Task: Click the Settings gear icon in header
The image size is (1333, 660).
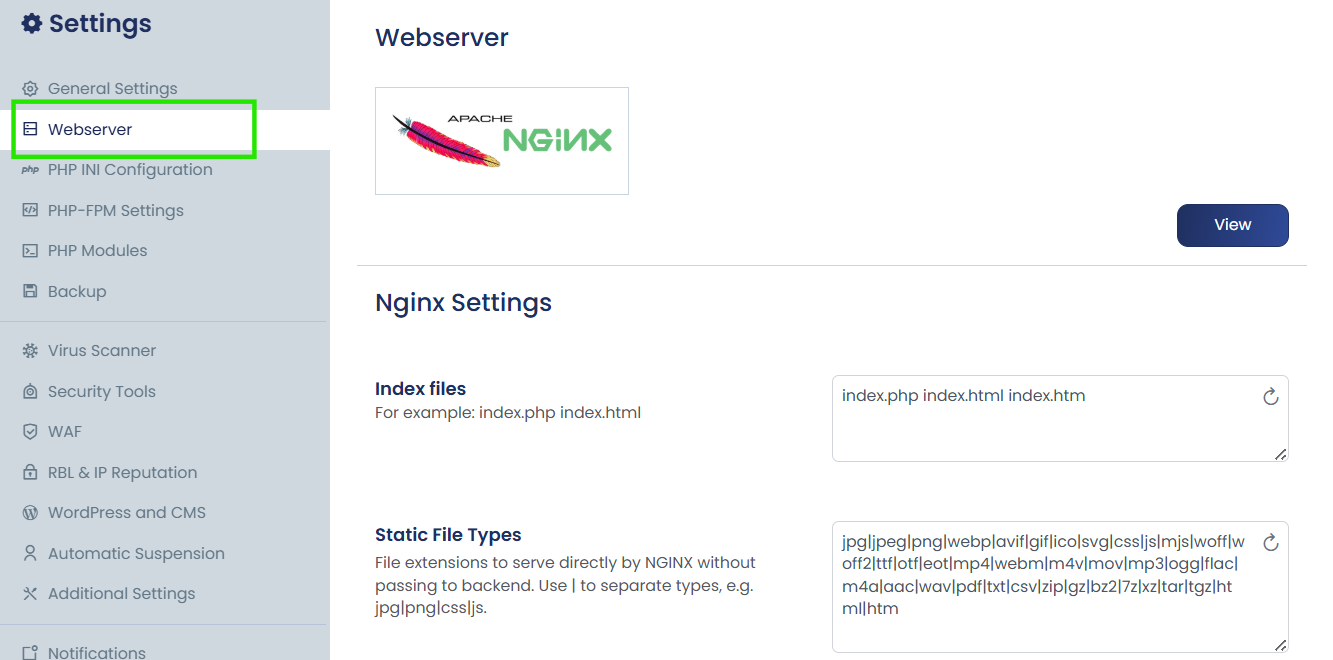Action: pos(32,24)
